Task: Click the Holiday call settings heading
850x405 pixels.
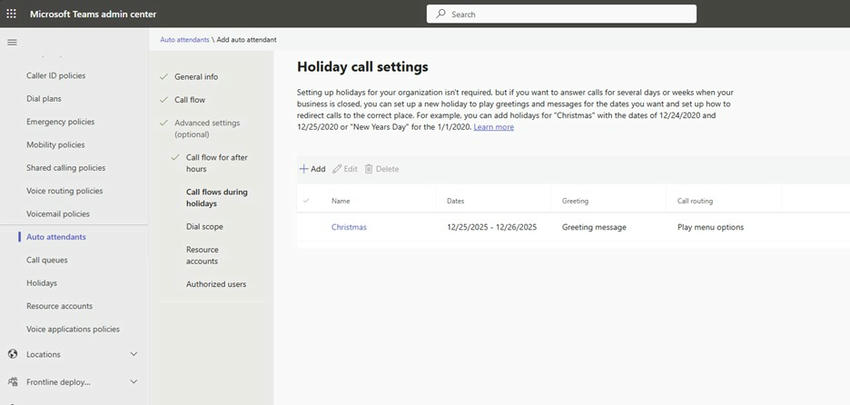Action: tap(363, 67)
